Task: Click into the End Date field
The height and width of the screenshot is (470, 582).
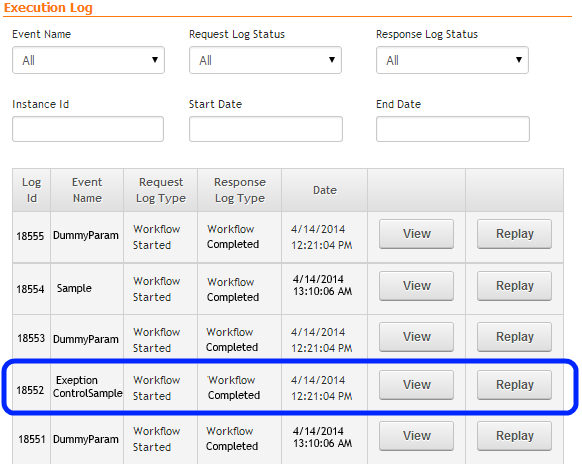Action: (453, 129)
